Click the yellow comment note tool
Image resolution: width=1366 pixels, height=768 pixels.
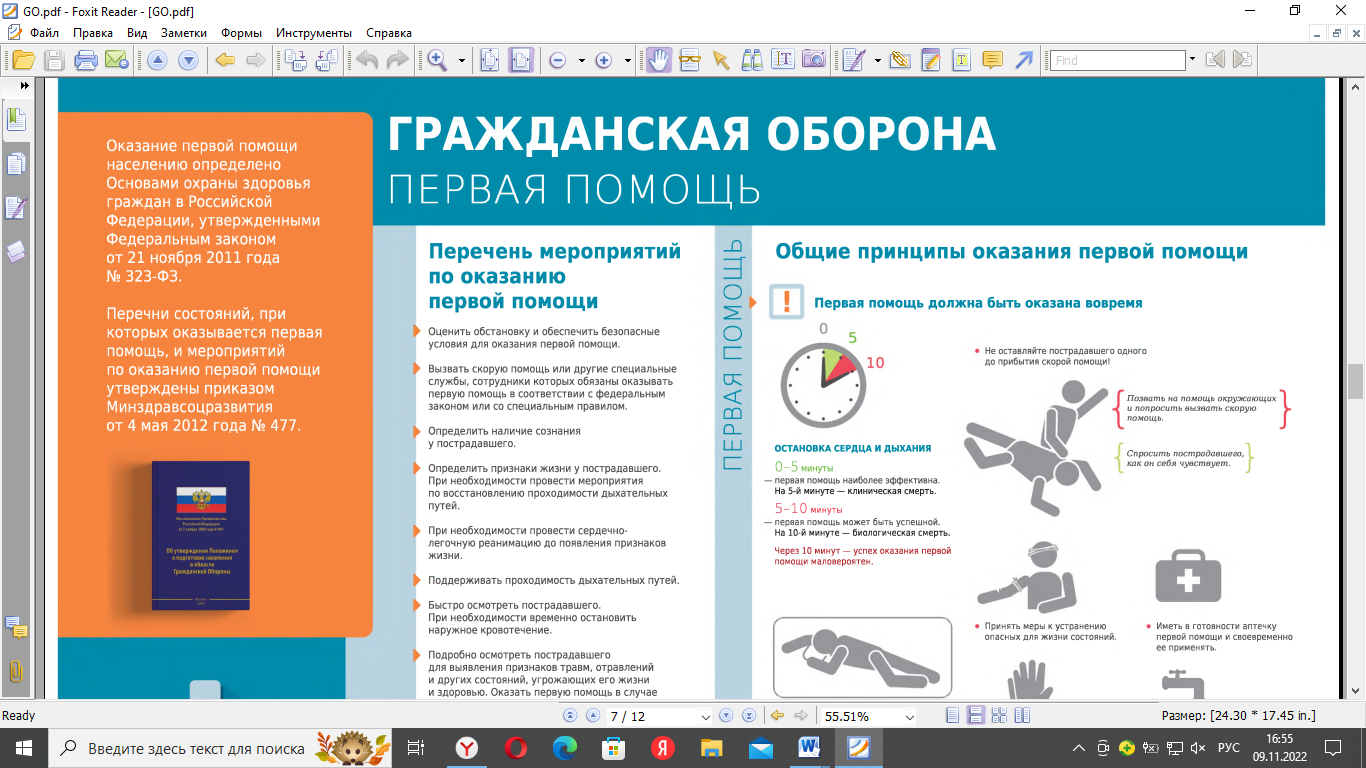tap(992, 60)
